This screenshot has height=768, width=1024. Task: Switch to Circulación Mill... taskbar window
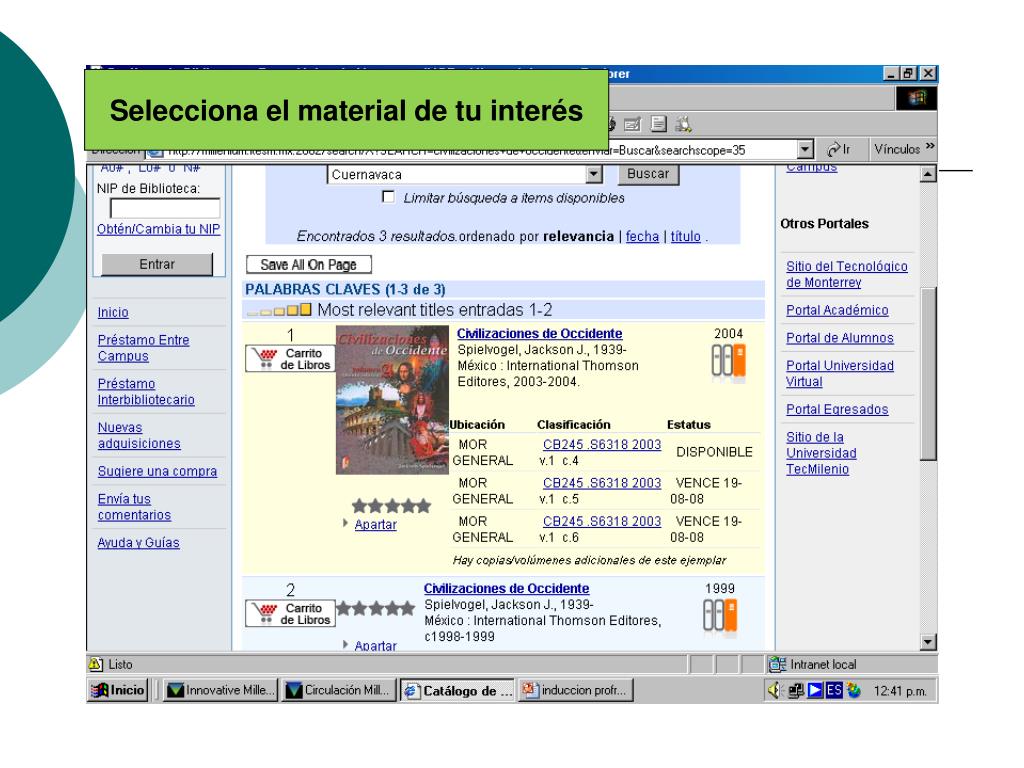(x=340, y=690)
